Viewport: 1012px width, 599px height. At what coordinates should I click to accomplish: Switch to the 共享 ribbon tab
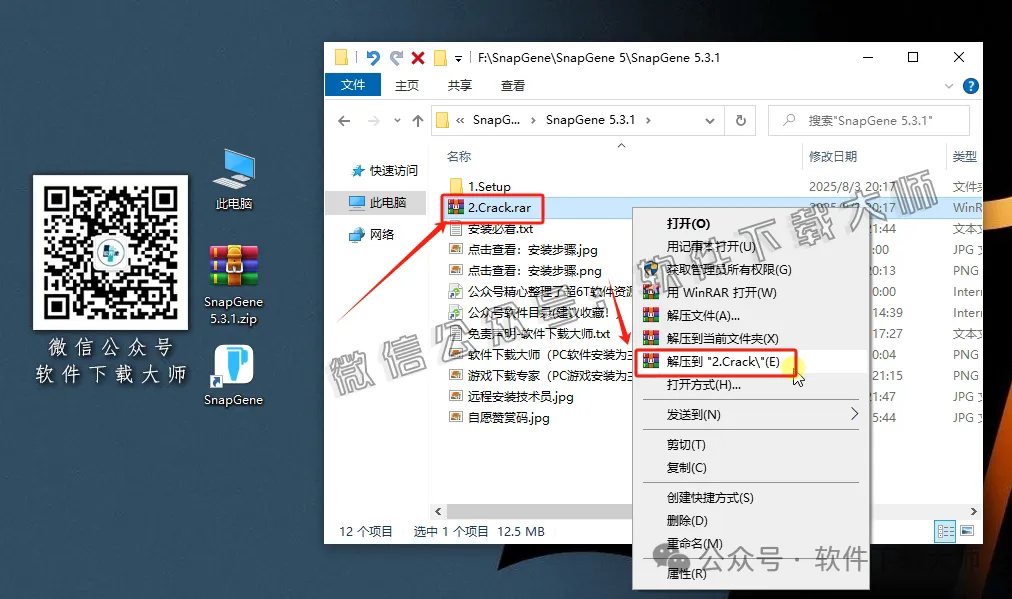pyautogui.click(x=459, y=85)
